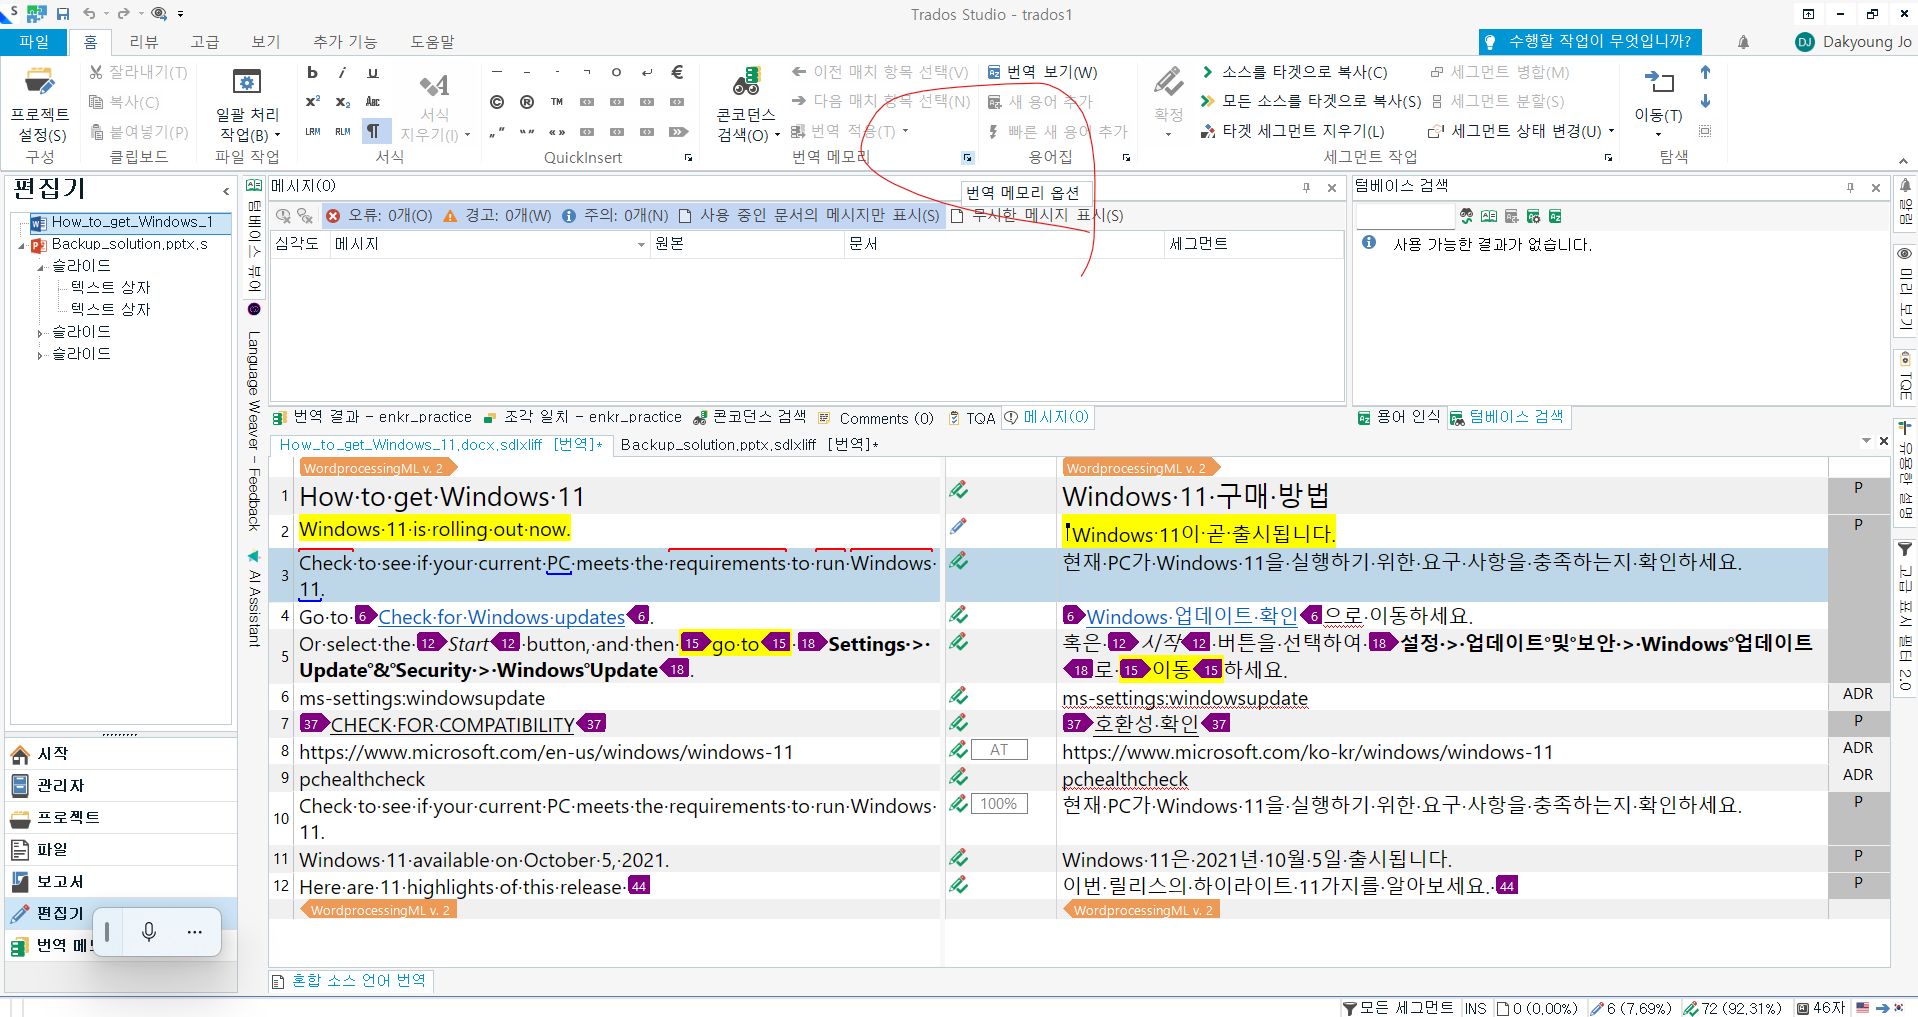Click the Translation View (번역 보기) button
The image size is (1918, 1017).
pos(1042,72)
